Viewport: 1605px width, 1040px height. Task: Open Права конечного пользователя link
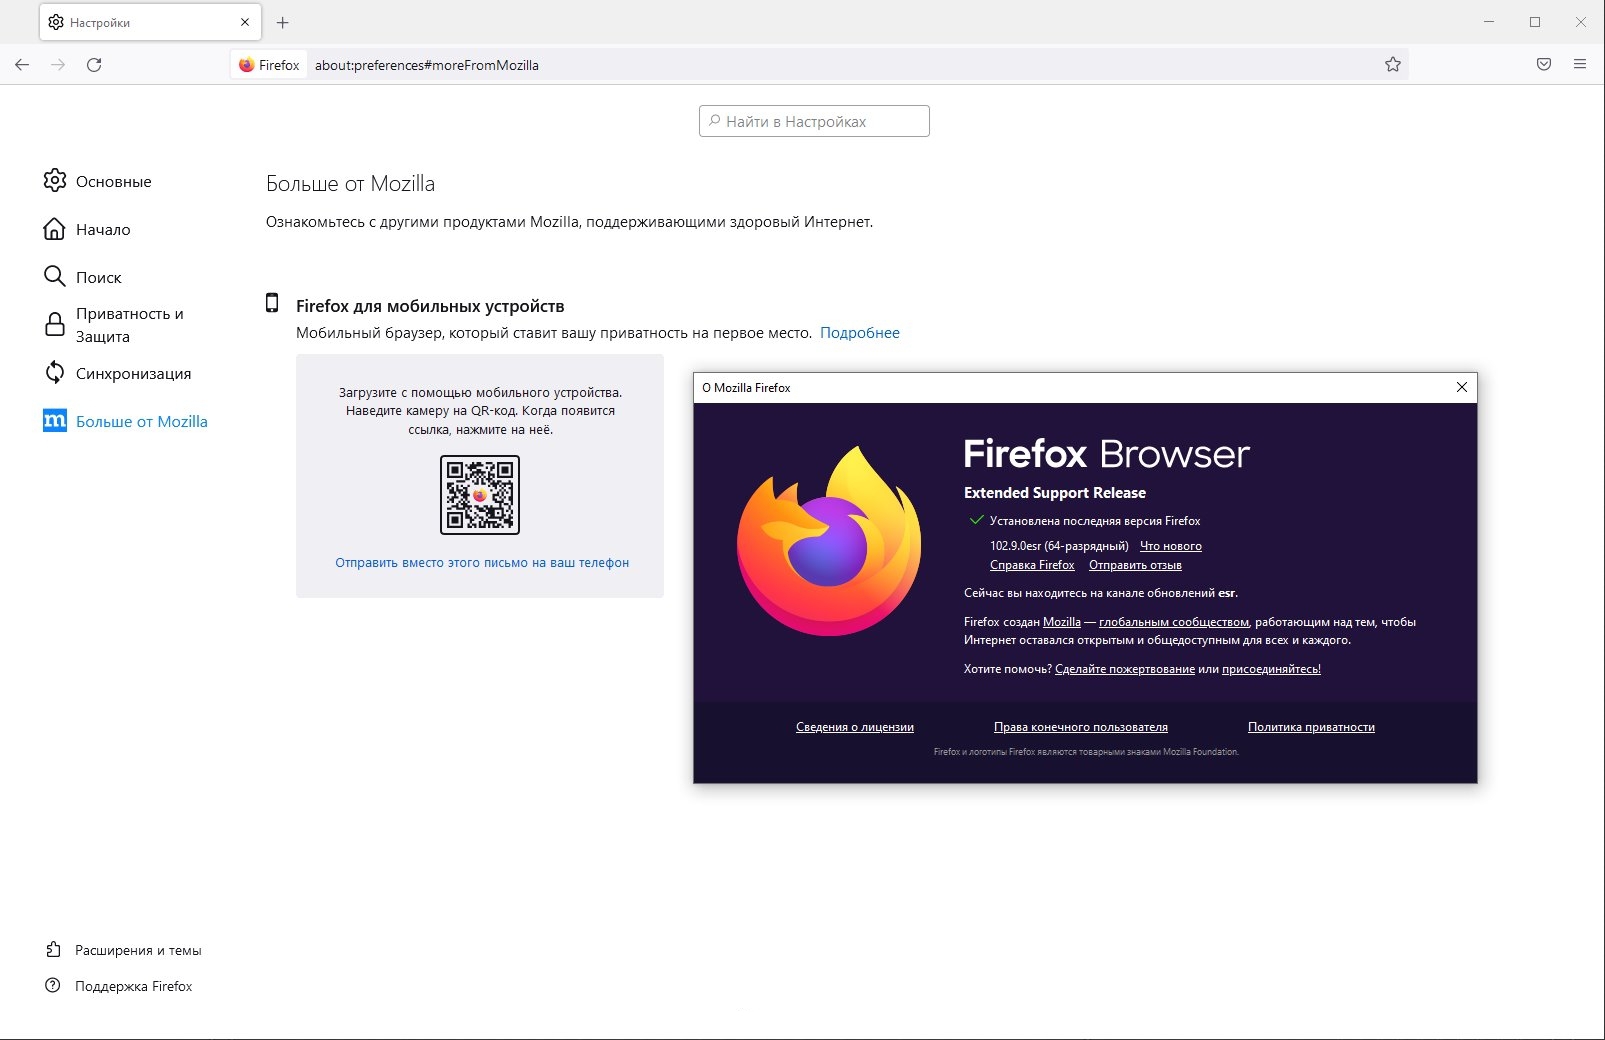pyautogui.click(x=1081, y=727)
